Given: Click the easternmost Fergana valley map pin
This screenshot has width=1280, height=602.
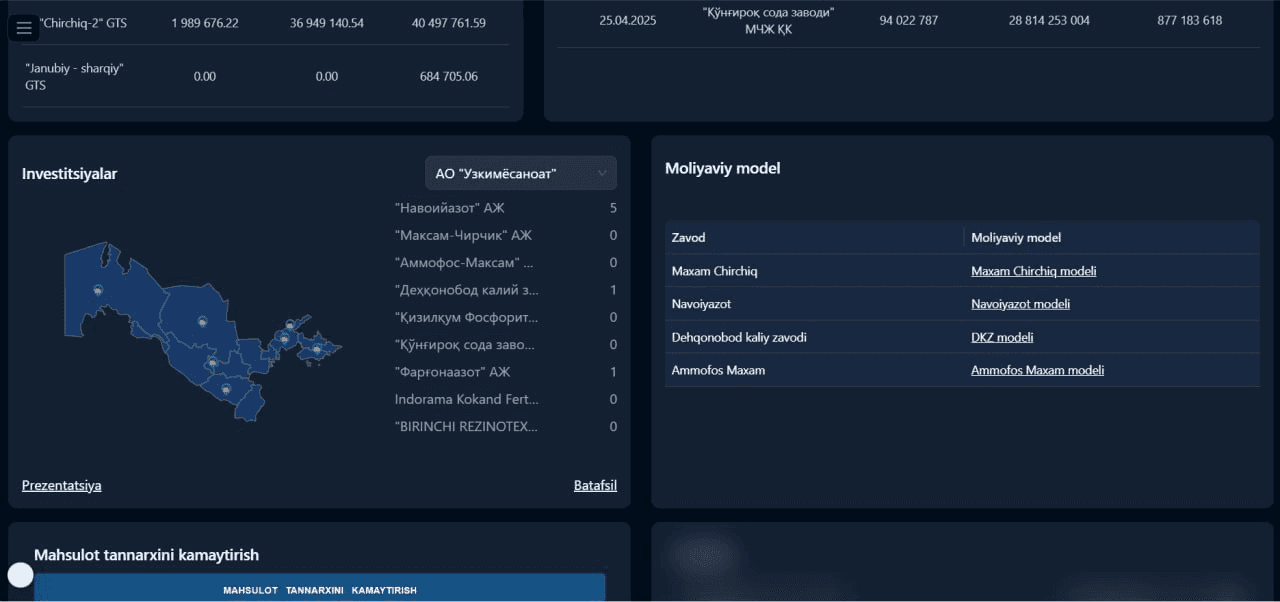Looking at the screenshot, I should [318, 349].
